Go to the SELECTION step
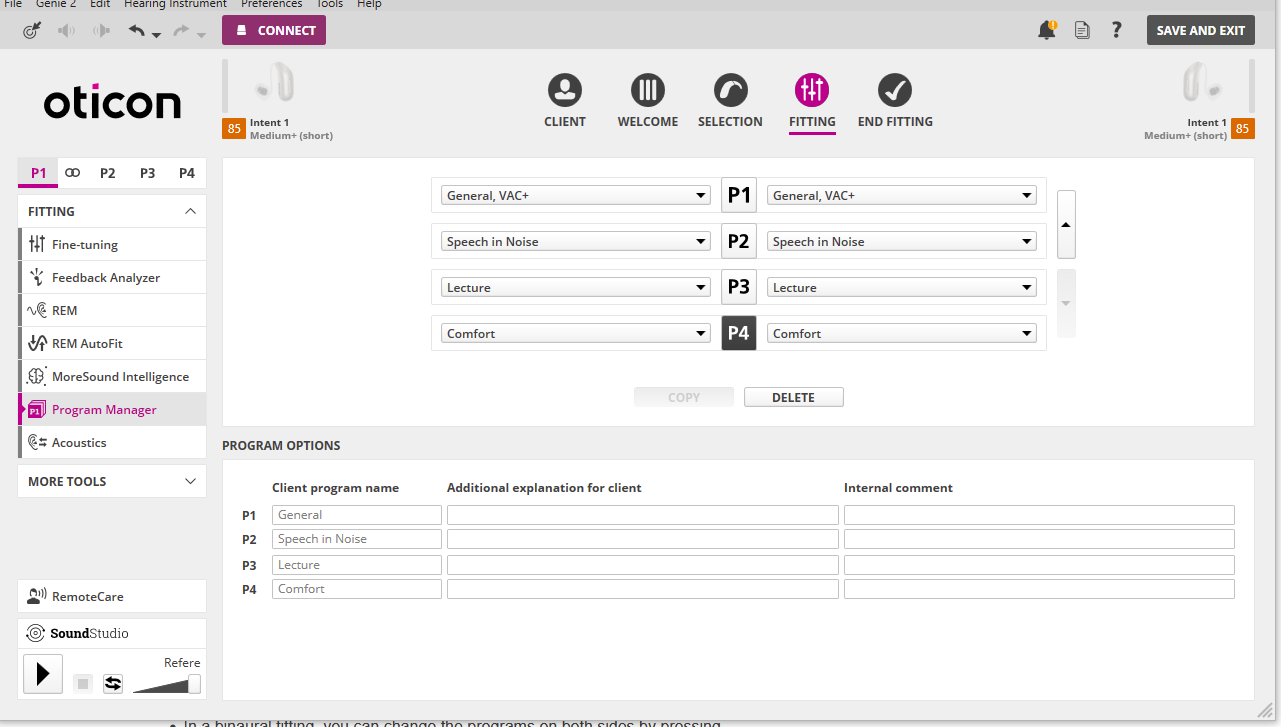Screen dimensions: 1281x727 click(x=730, y=101)
